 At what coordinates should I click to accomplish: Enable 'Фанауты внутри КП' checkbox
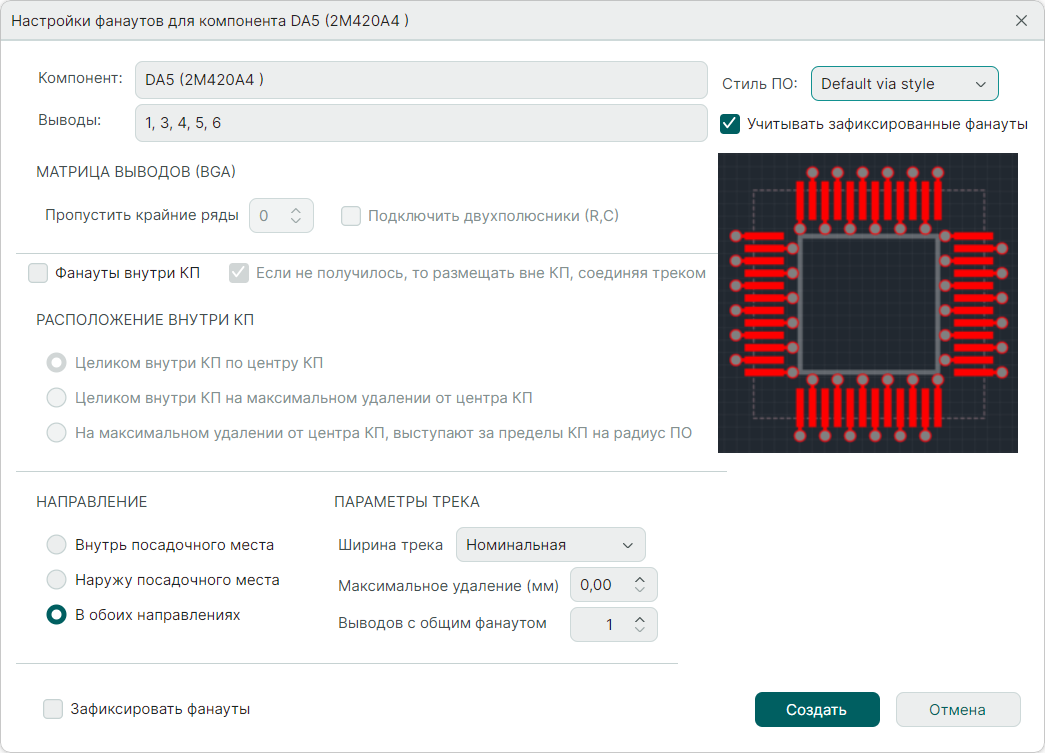coord(38,273)
